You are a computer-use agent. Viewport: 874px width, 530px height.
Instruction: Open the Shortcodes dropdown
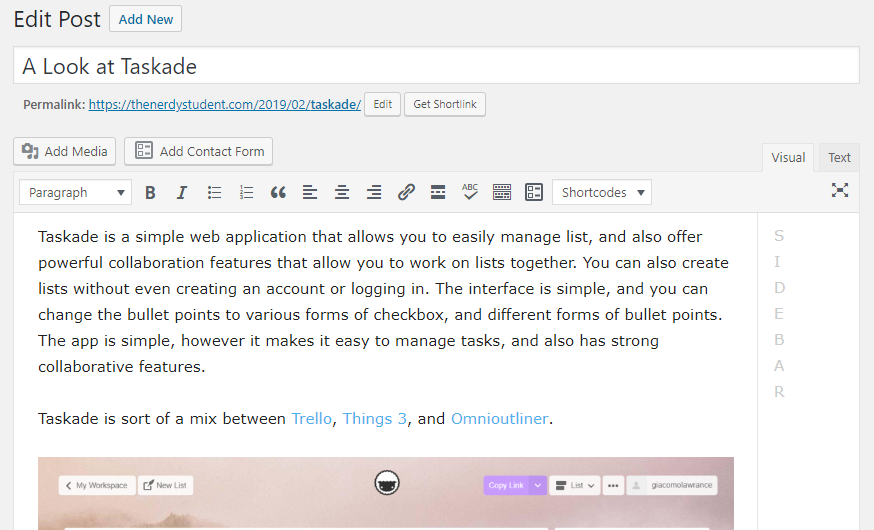pyautogui.click(x=602, y=192)
